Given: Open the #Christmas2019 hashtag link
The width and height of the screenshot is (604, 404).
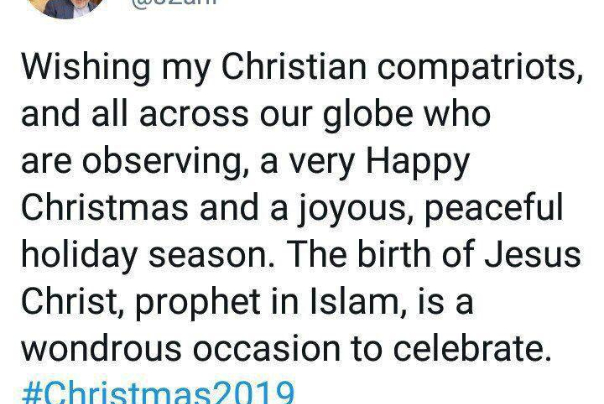Looking at the screenshot, I should (x=156, y=393).
